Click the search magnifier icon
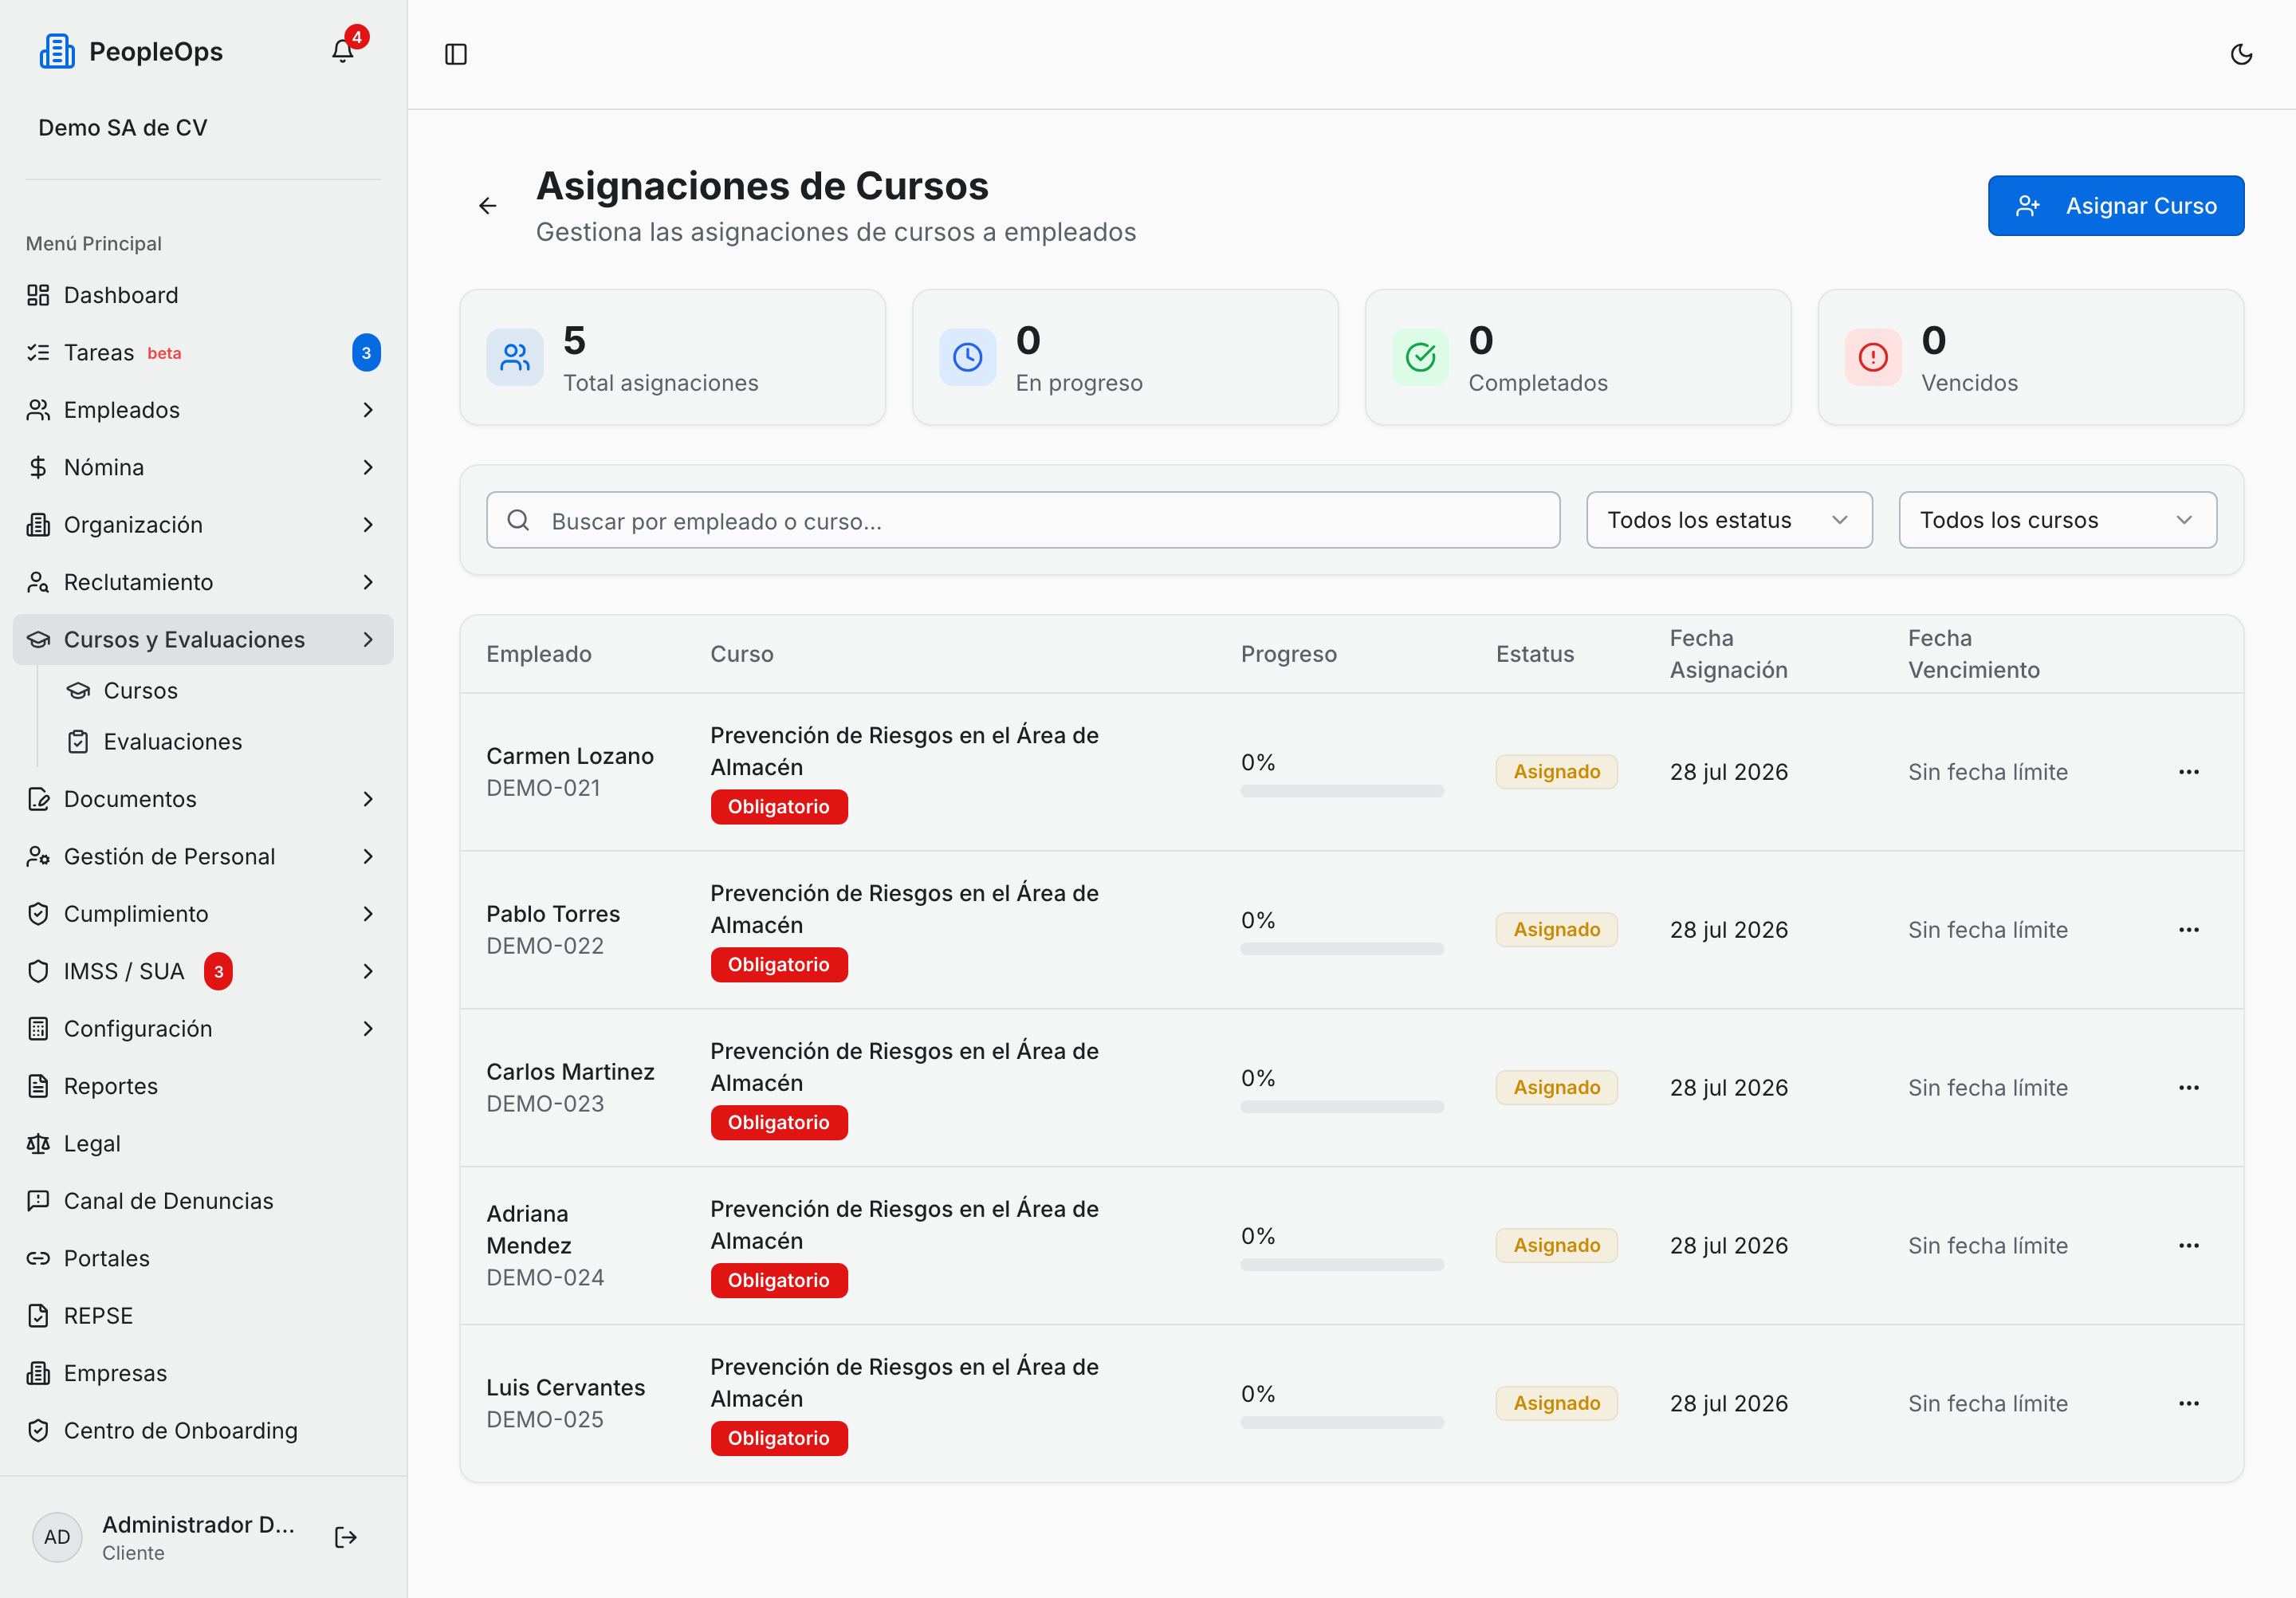 (518, 520)
